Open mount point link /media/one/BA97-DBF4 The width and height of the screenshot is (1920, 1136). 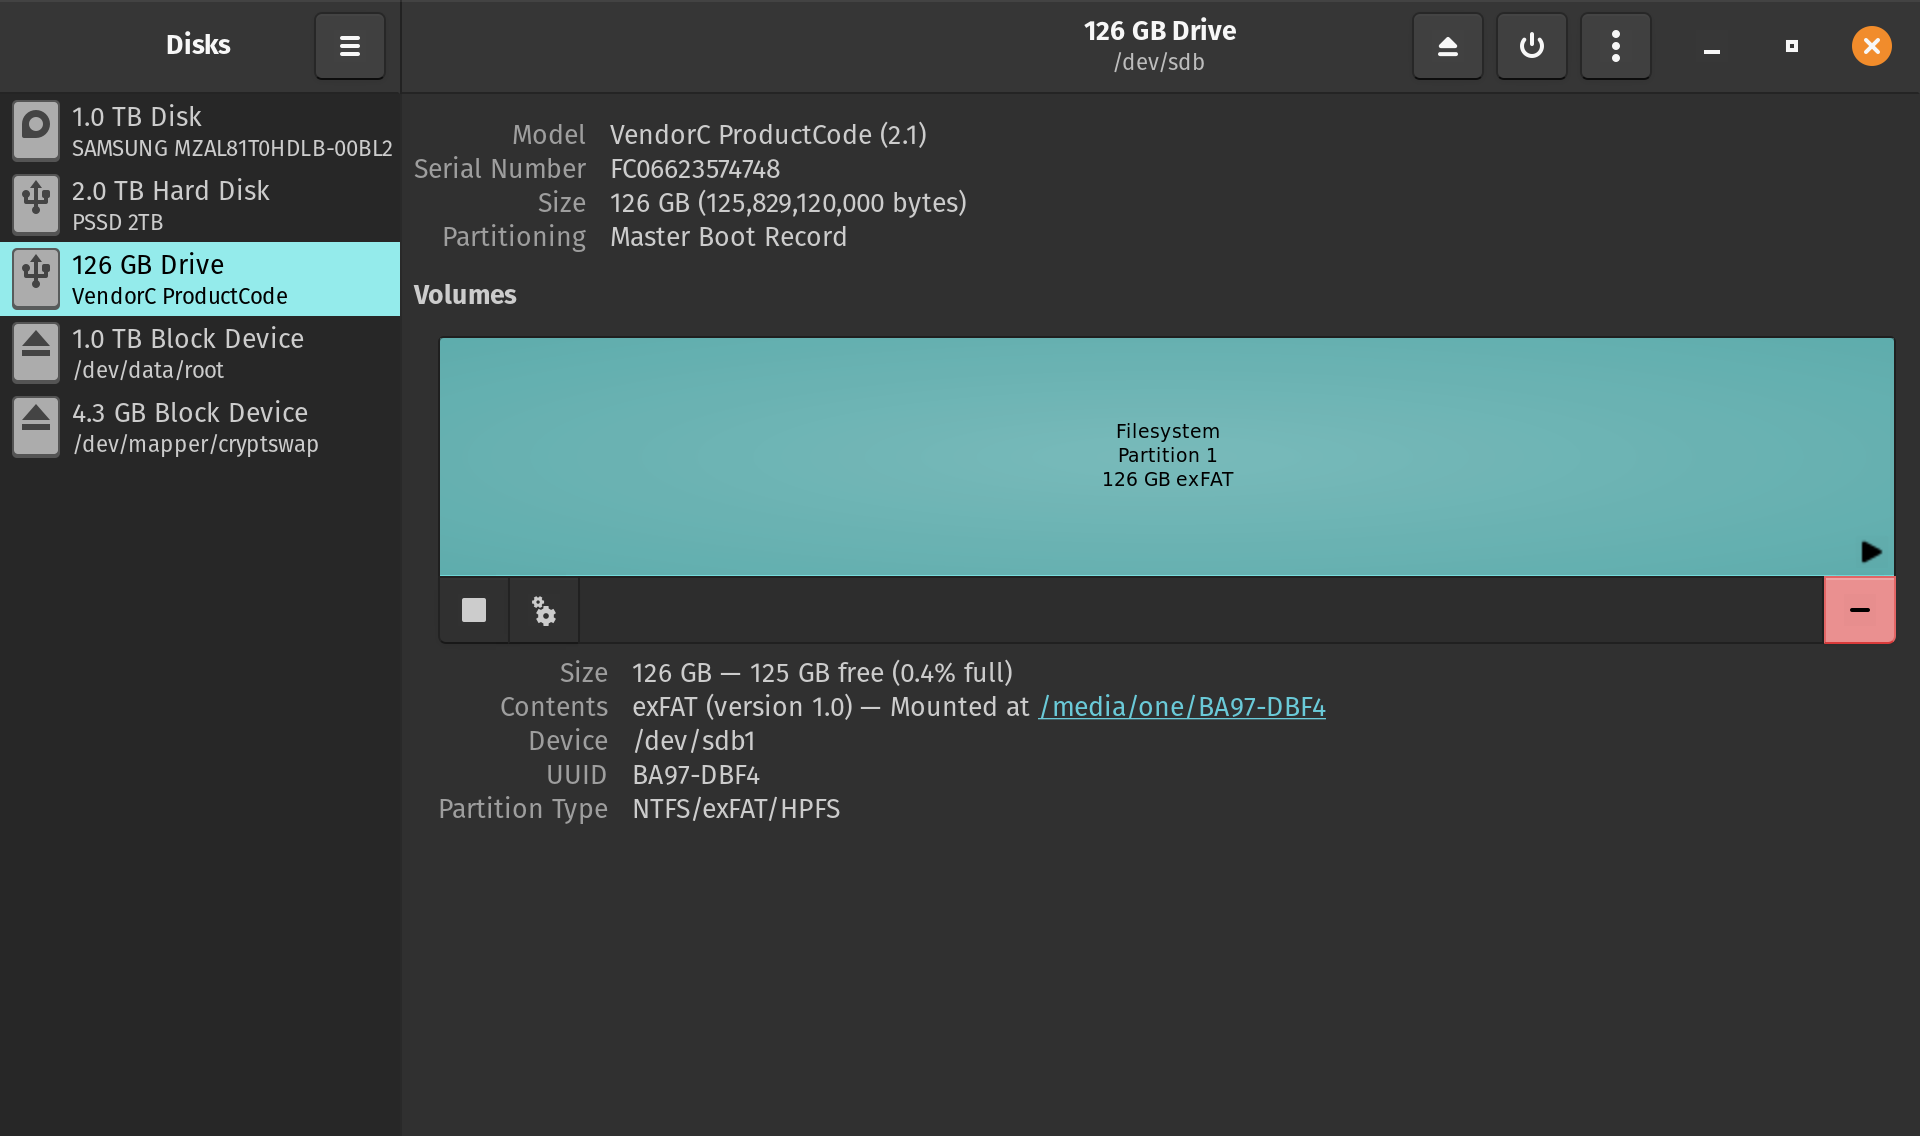tap(1182, 707)
